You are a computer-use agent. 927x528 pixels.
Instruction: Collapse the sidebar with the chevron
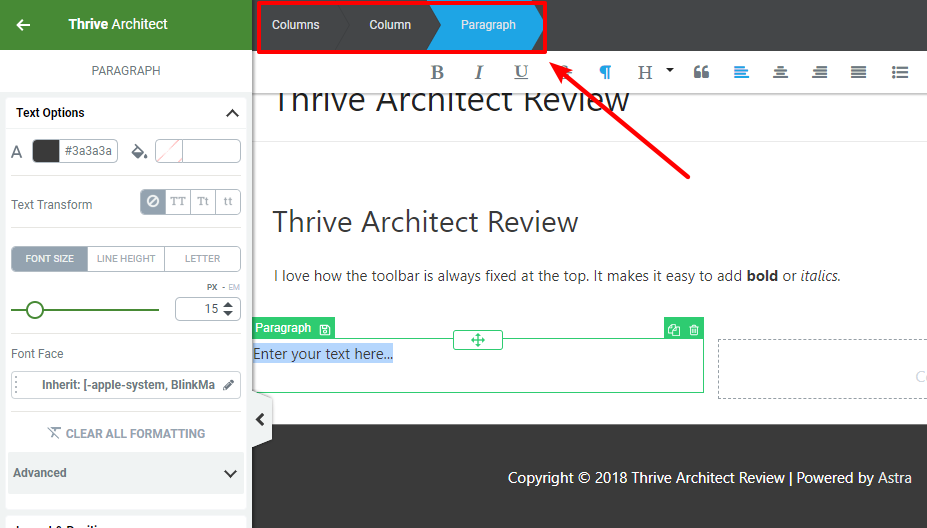click(260, 420)
